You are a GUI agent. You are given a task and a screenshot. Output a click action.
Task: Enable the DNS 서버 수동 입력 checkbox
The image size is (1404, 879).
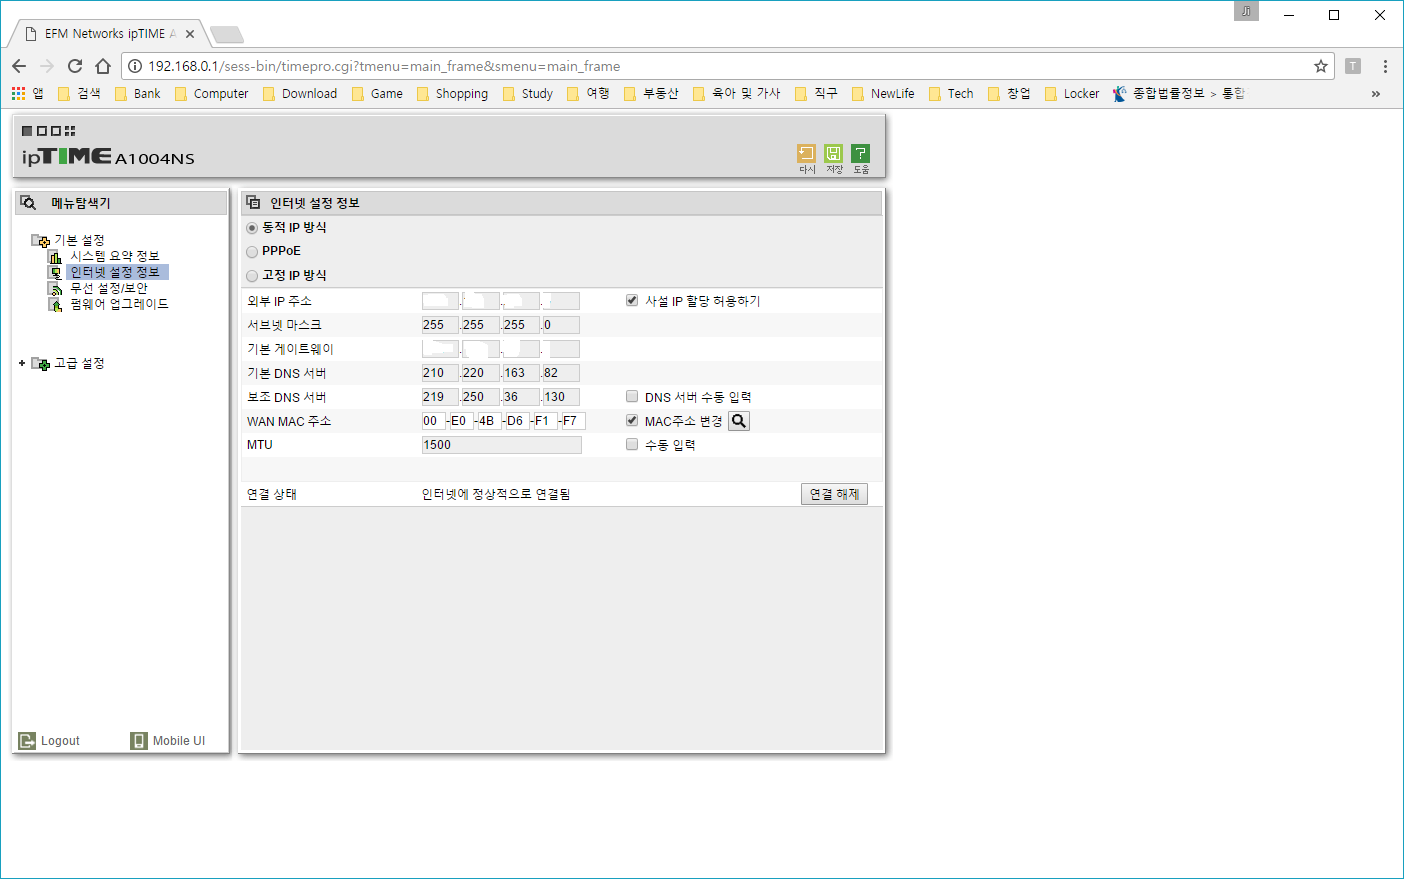point(632,396)
